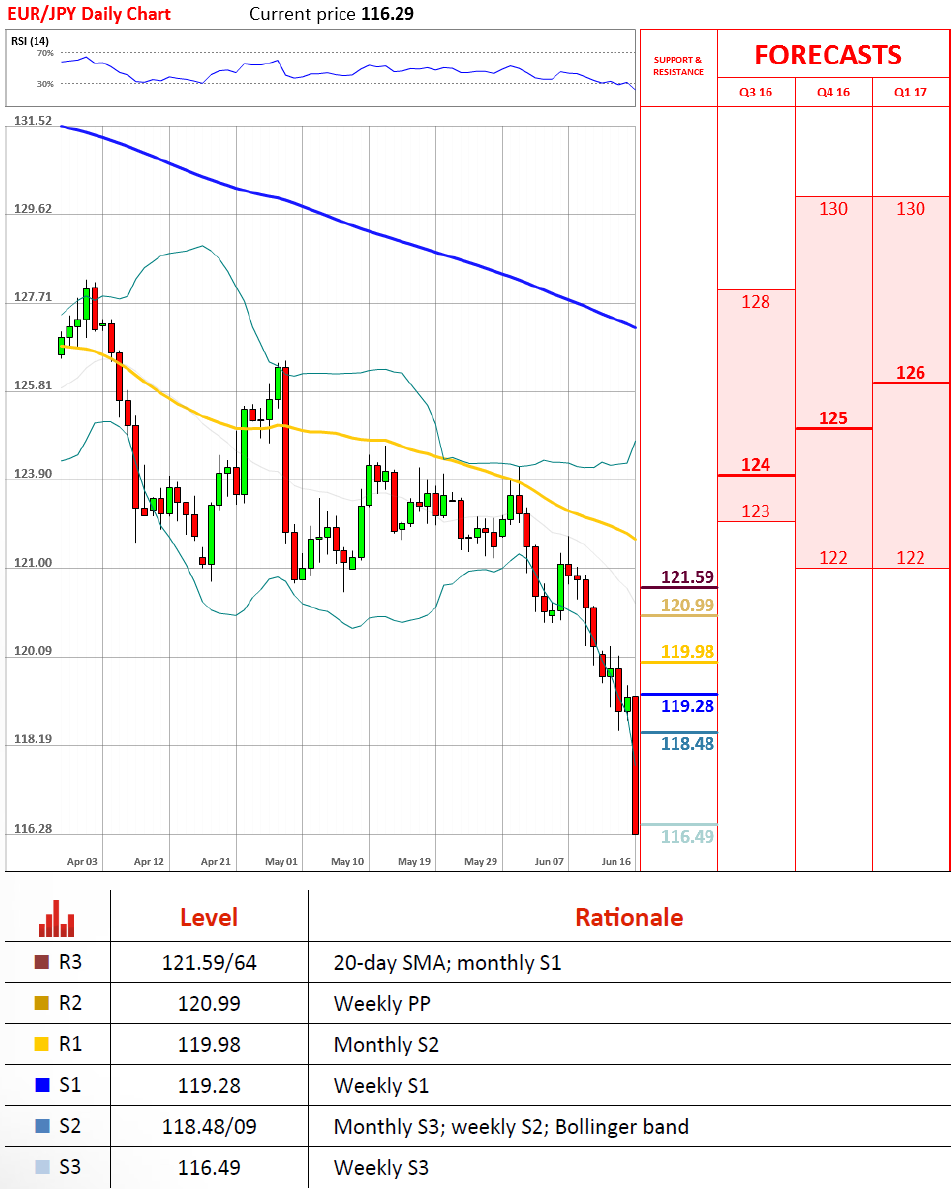951x1189 pixels.
Task: Click the 131.52 price axis label
Action: (x=33, y=121)
